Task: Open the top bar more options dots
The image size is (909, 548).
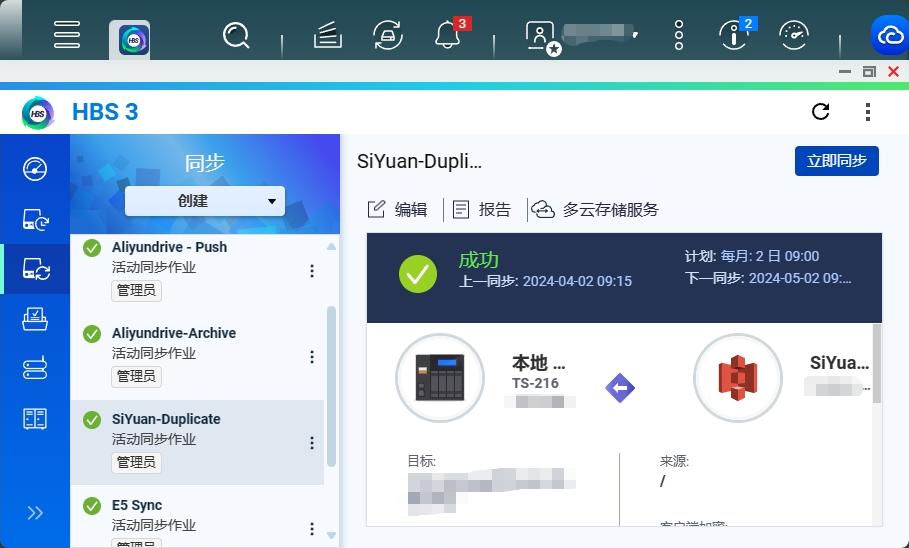Action: [679, 35]
